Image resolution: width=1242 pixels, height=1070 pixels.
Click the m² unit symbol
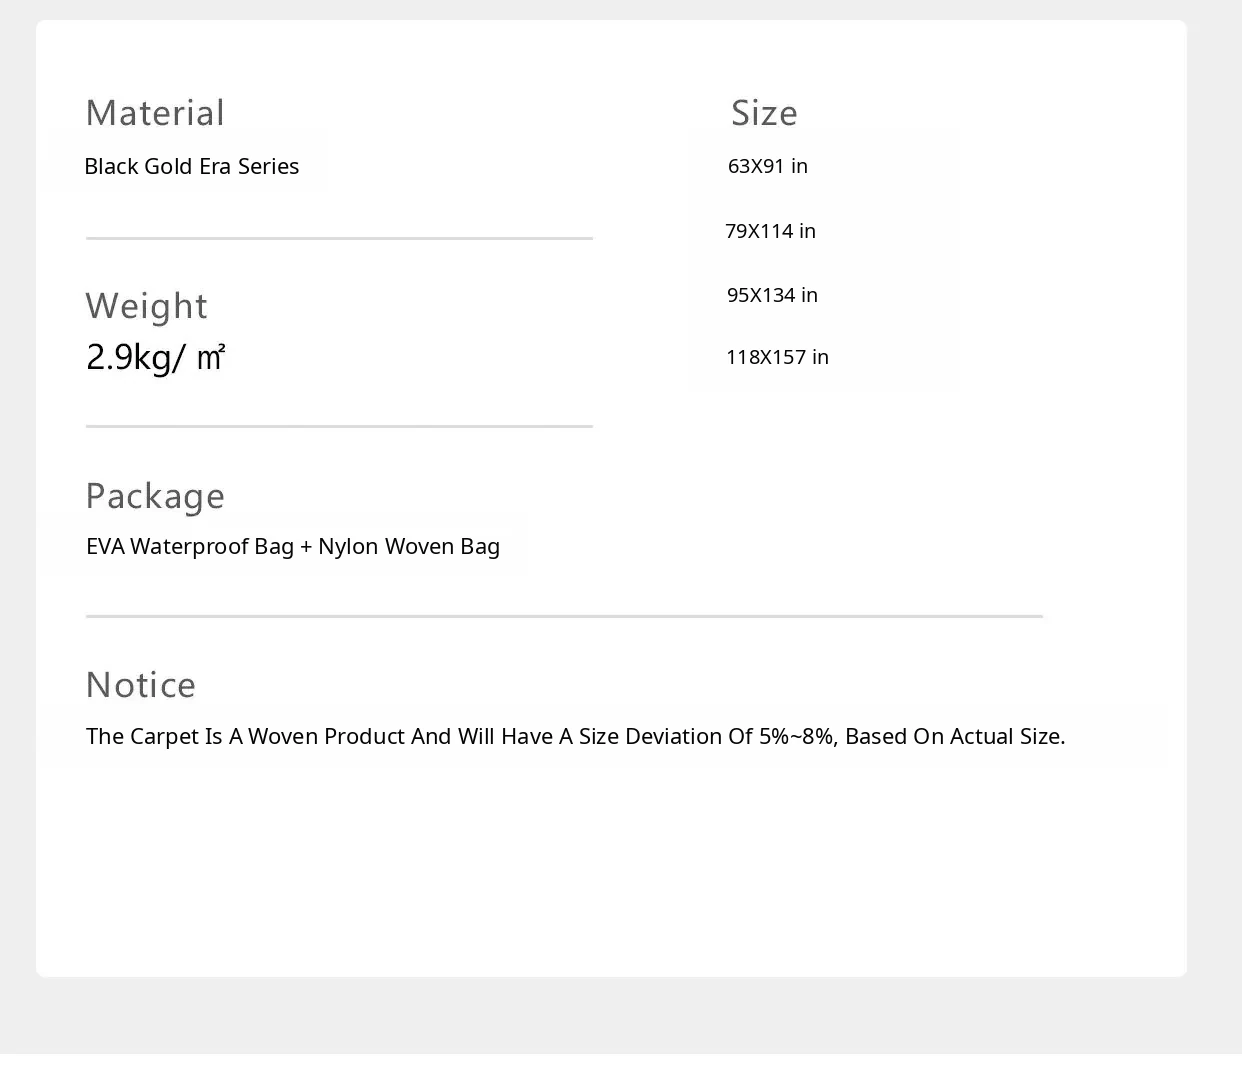pyautogui.click(x=210, y=357)
